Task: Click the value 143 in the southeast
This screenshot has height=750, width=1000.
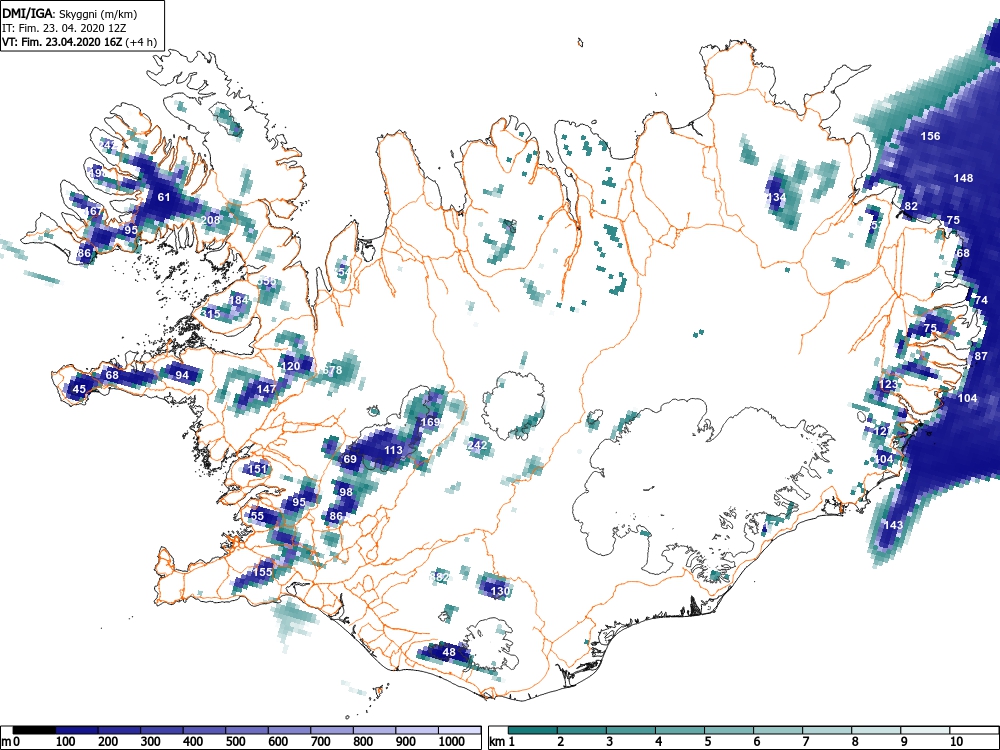Action: pos(893,525)
